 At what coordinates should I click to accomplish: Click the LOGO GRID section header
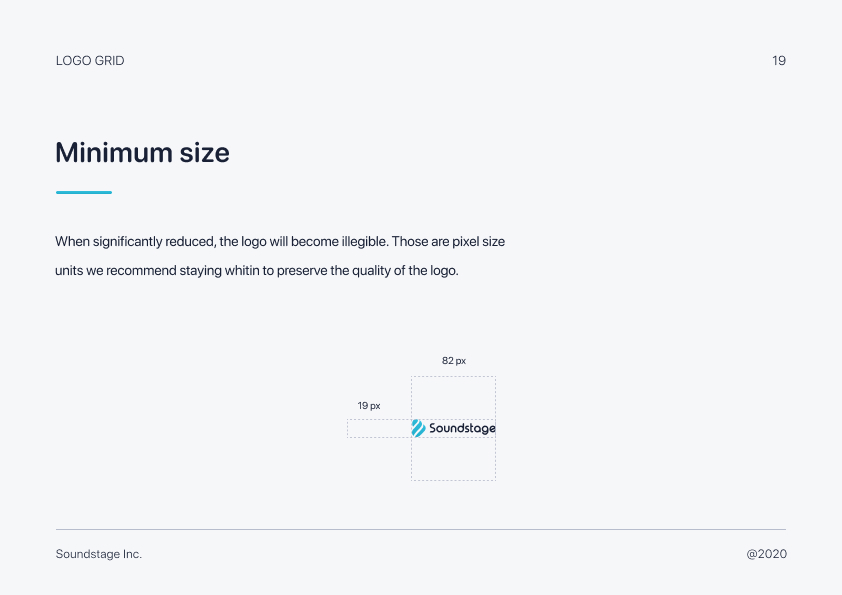click(90, 61)
